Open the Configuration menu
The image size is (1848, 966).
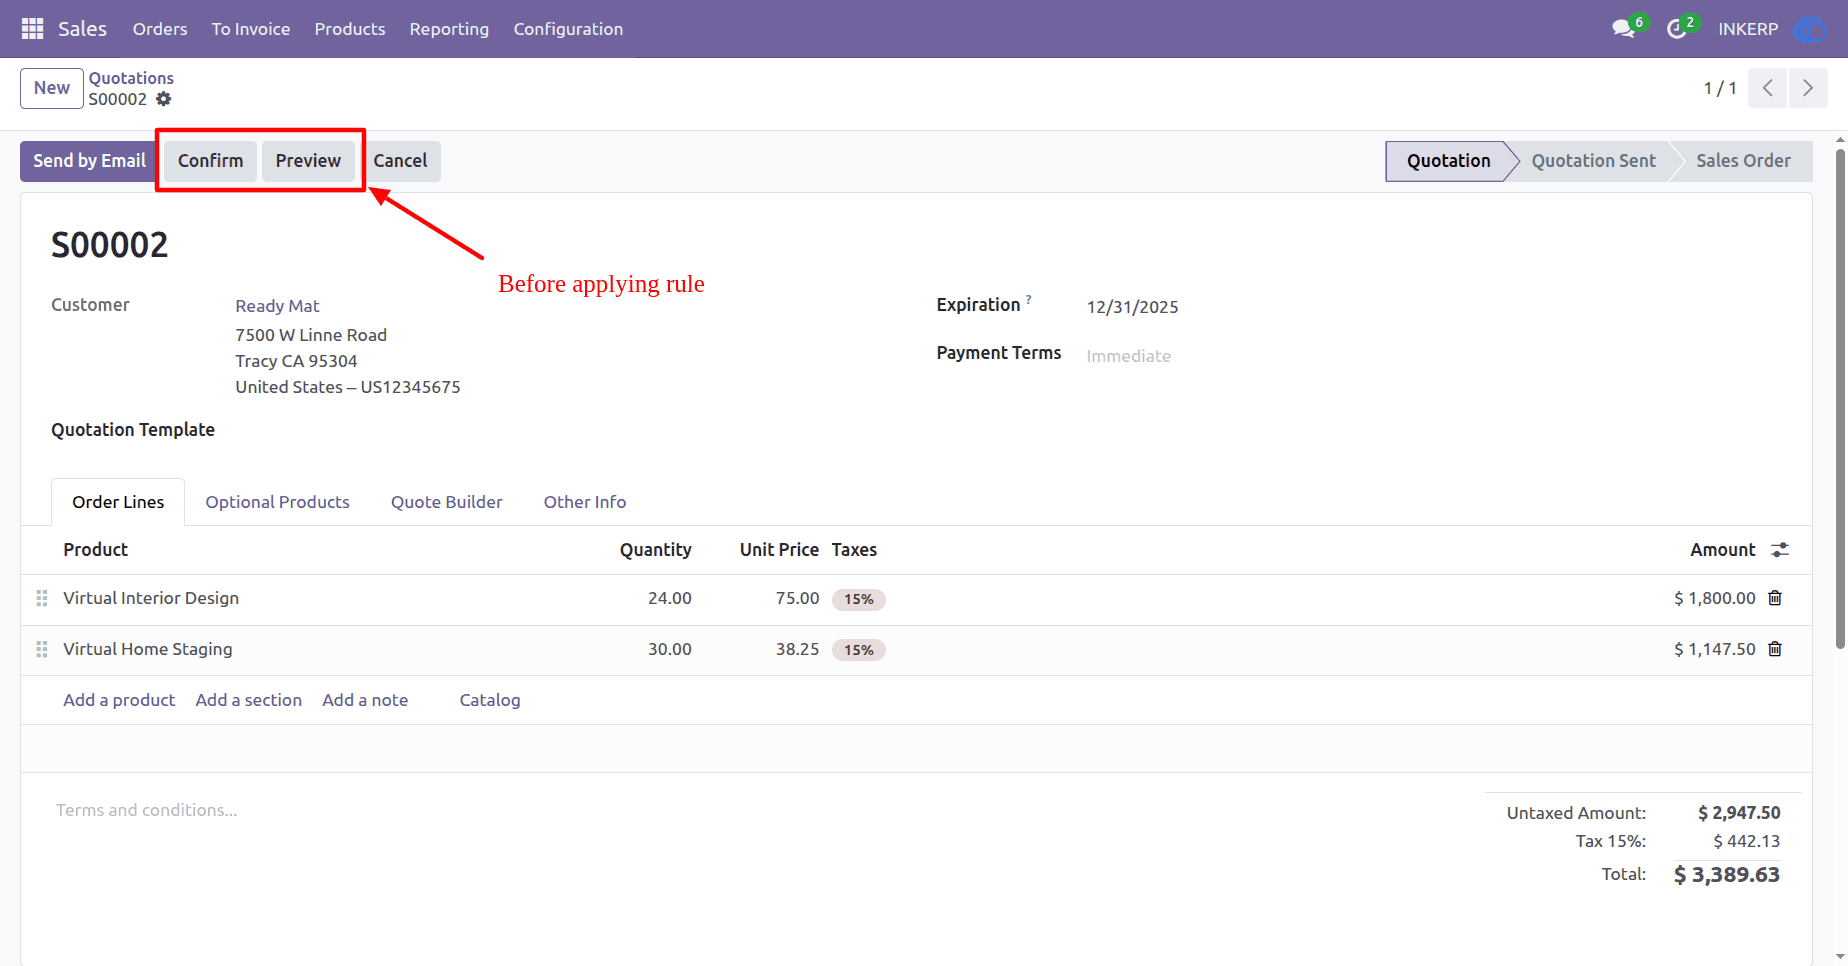(x=568, y=29)
